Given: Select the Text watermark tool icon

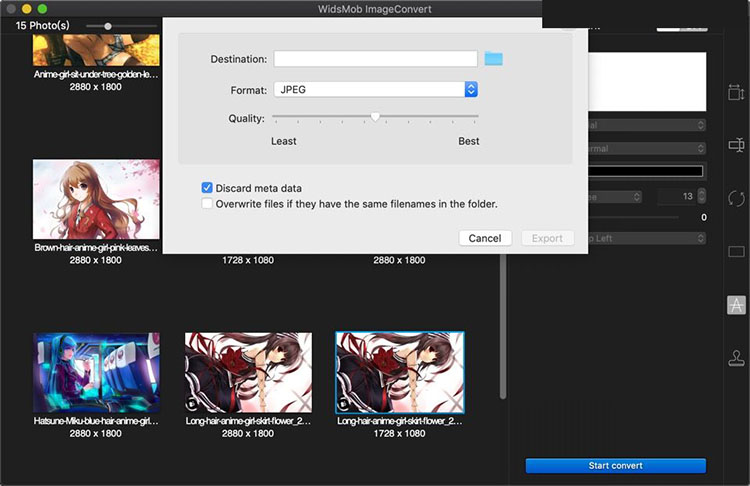Looking at the screenshot, I should (736, 305).
